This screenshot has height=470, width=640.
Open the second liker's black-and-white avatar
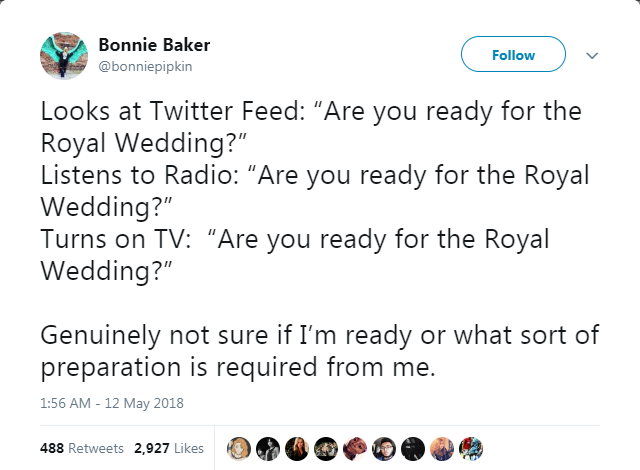[268, 448]
